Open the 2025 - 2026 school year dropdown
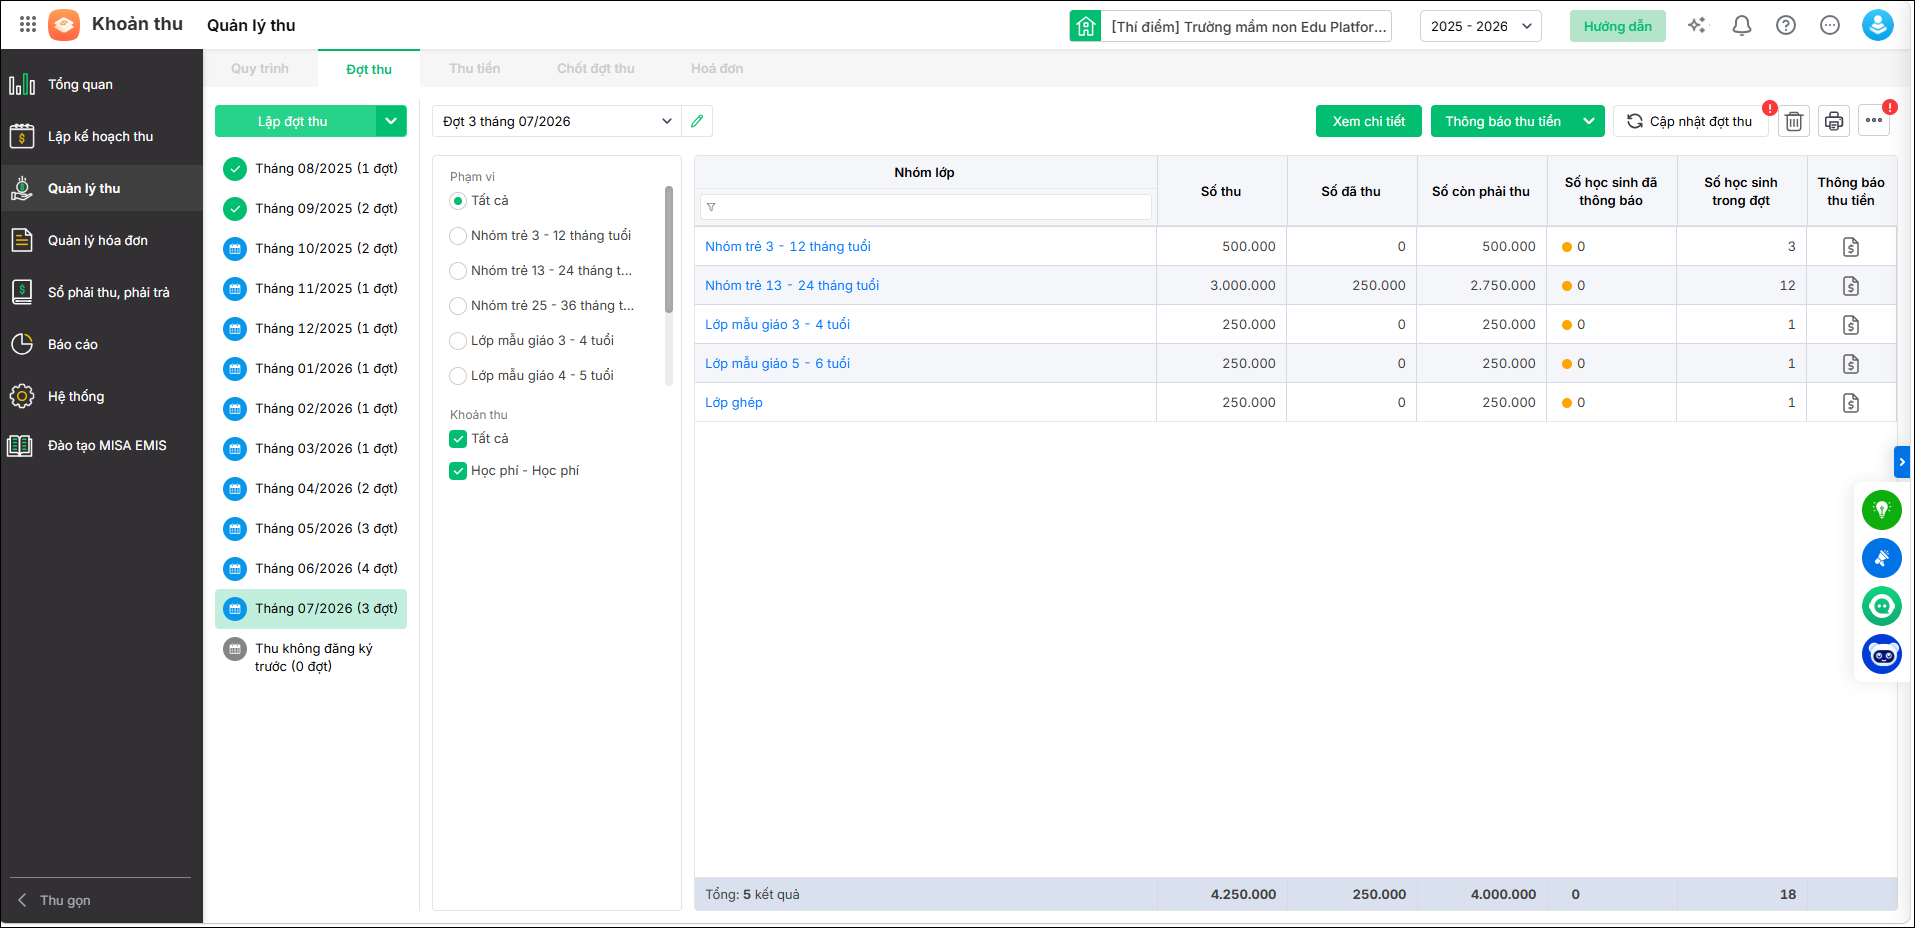 point(1480,26)
